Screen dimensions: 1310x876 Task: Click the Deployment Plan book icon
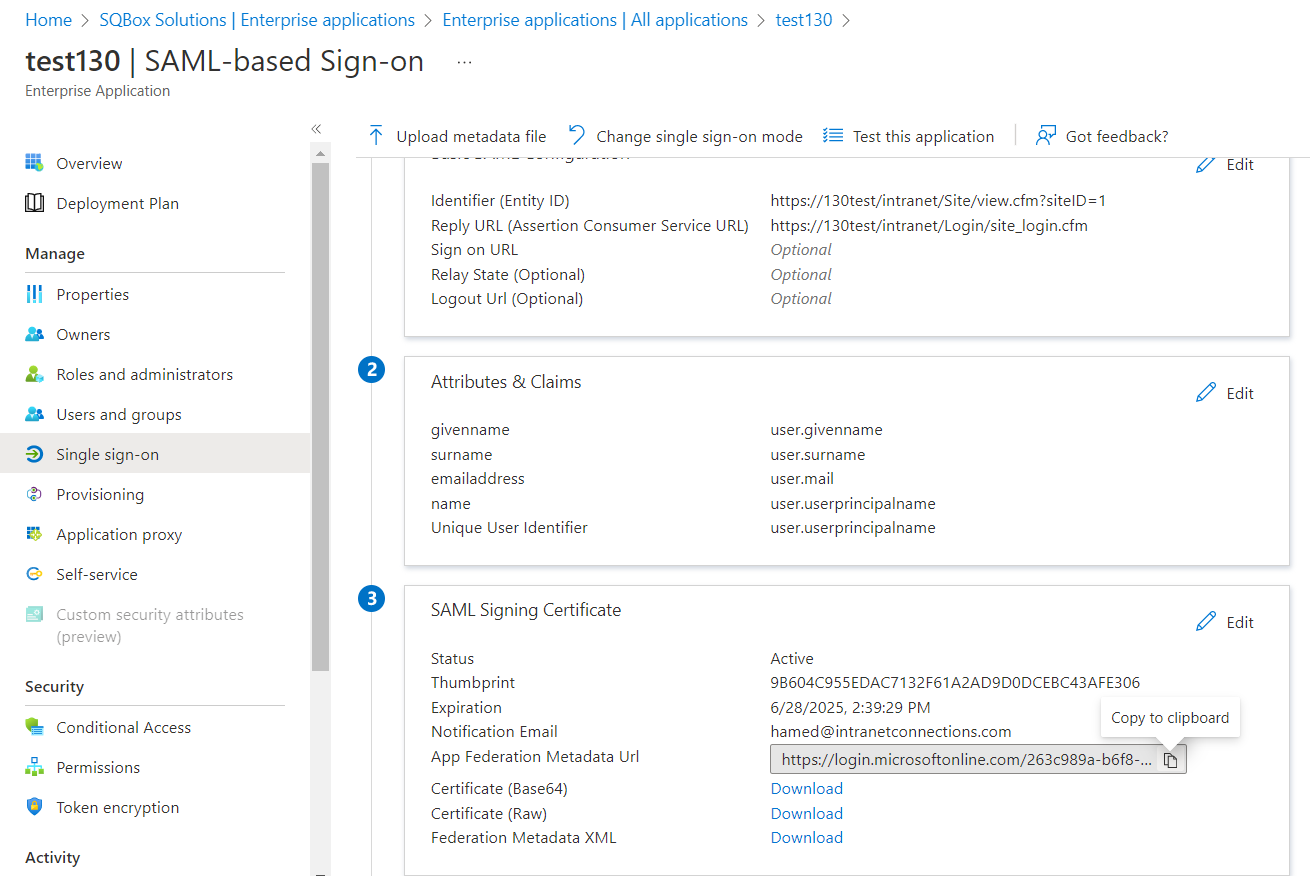pos(34,203)
